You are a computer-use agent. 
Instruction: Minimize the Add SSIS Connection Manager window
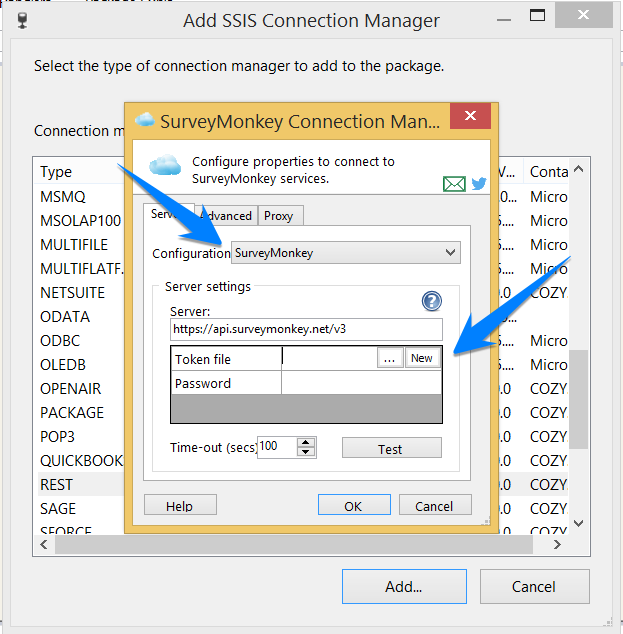[x=504, y=20]
